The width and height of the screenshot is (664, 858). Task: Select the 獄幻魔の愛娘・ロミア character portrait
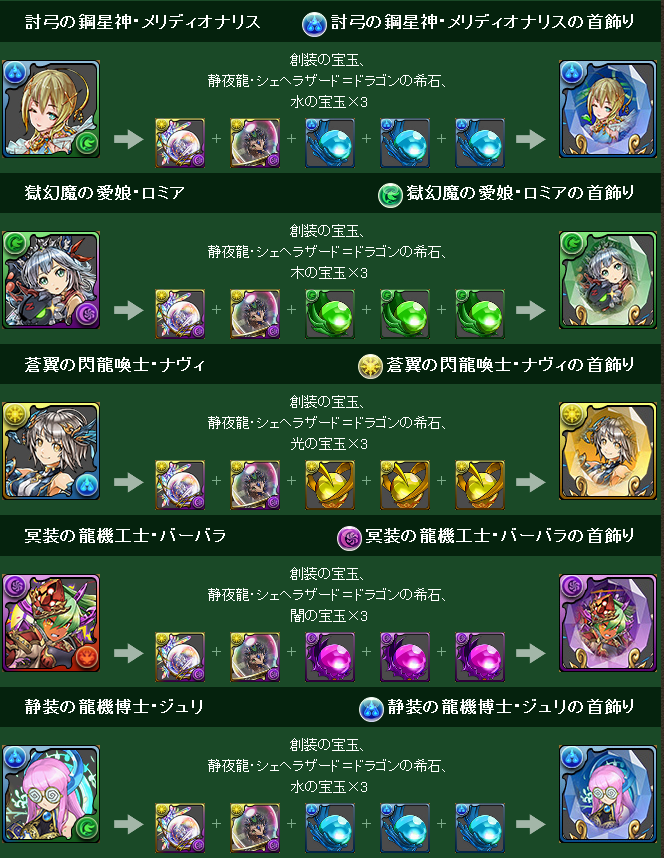point(51,280)
